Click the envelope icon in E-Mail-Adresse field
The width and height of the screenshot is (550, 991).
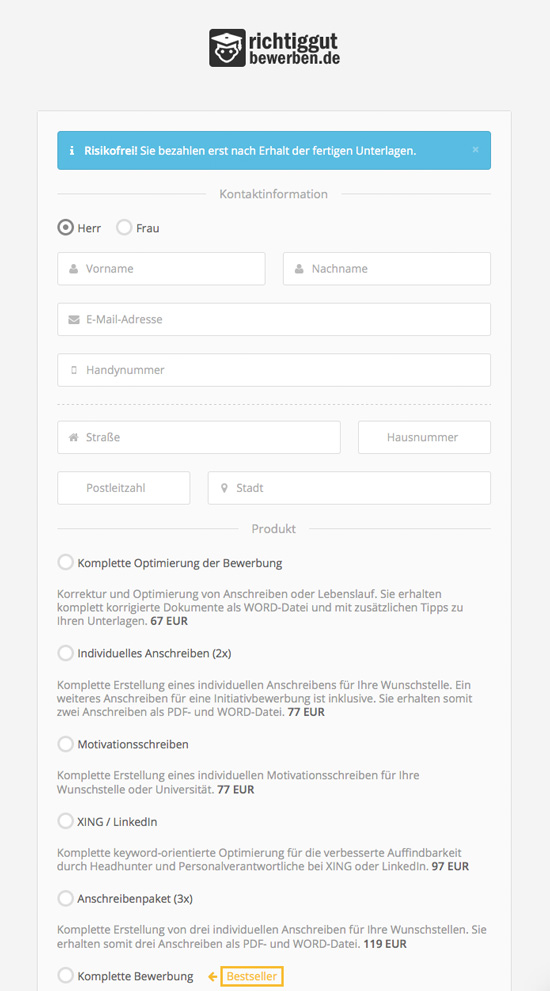click(73, 320)
